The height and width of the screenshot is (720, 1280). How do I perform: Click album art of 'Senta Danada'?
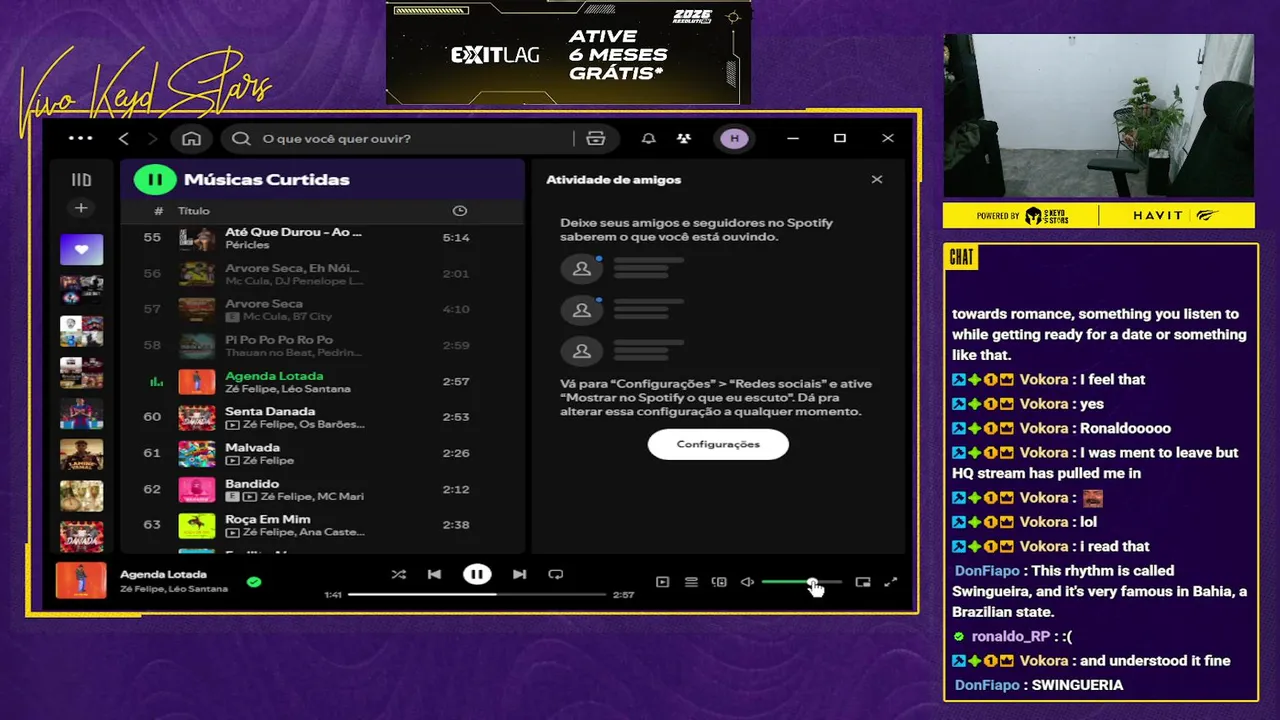(197, 418)
